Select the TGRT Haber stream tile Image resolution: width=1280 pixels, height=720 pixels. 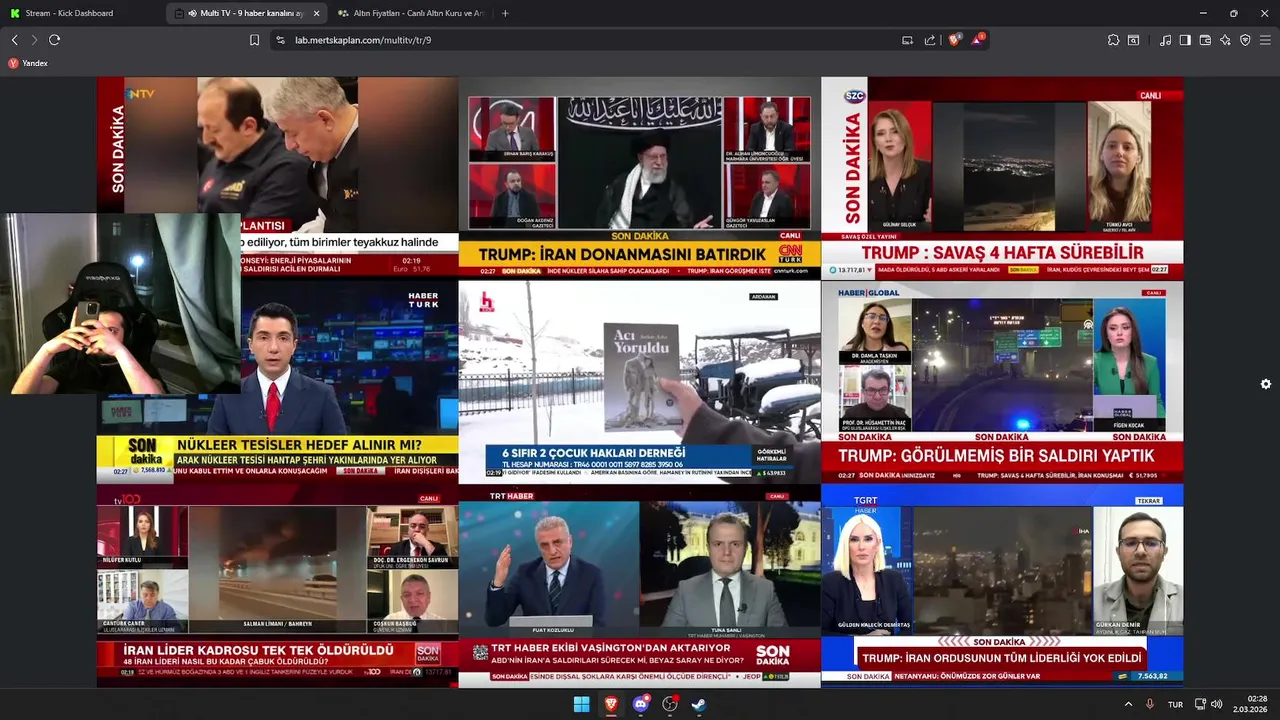click(1002, 586)
